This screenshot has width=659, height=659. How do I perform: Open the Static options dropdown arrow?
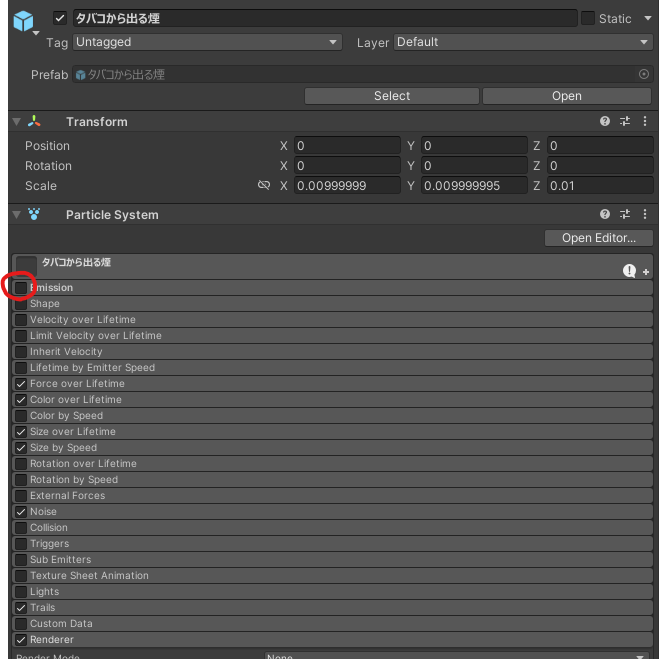click(647, 18)
